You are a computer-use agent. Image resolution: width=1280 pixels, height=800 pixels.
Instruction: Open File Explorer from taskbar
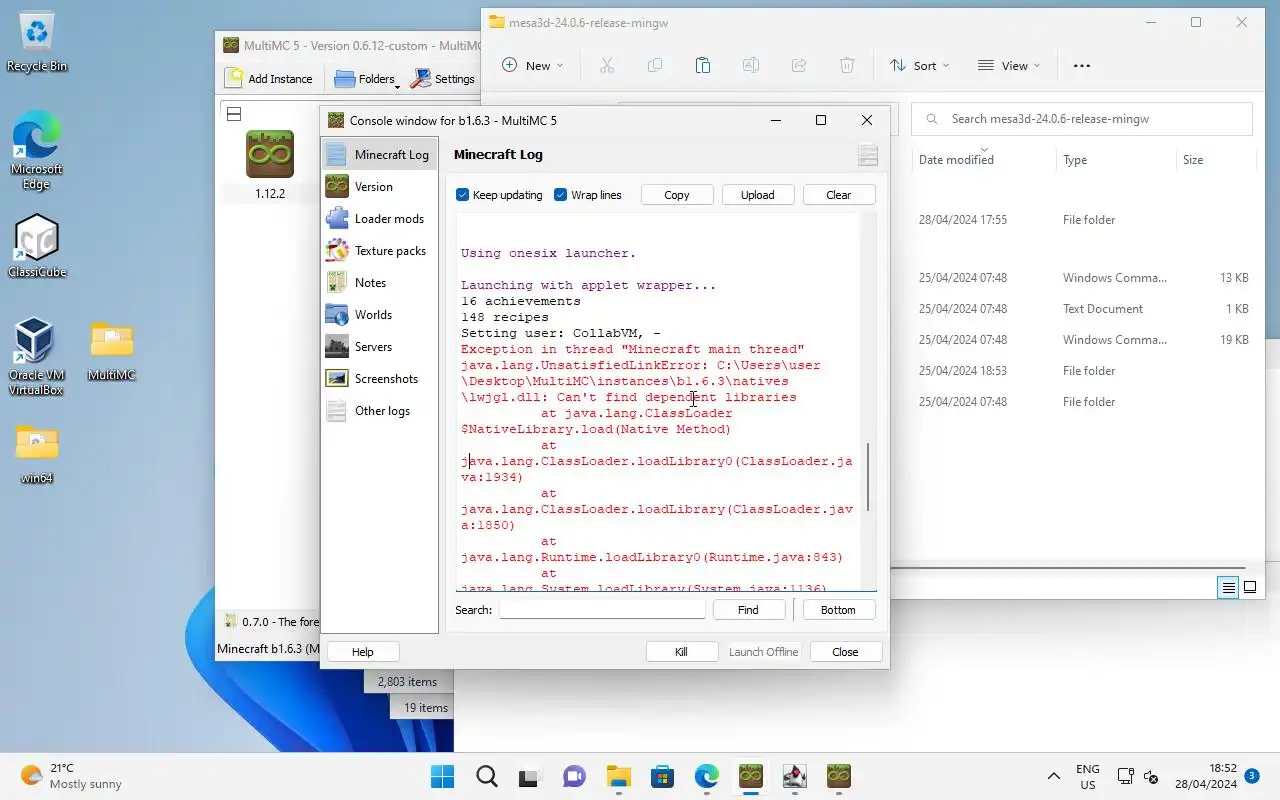click(x=618, y=777)
